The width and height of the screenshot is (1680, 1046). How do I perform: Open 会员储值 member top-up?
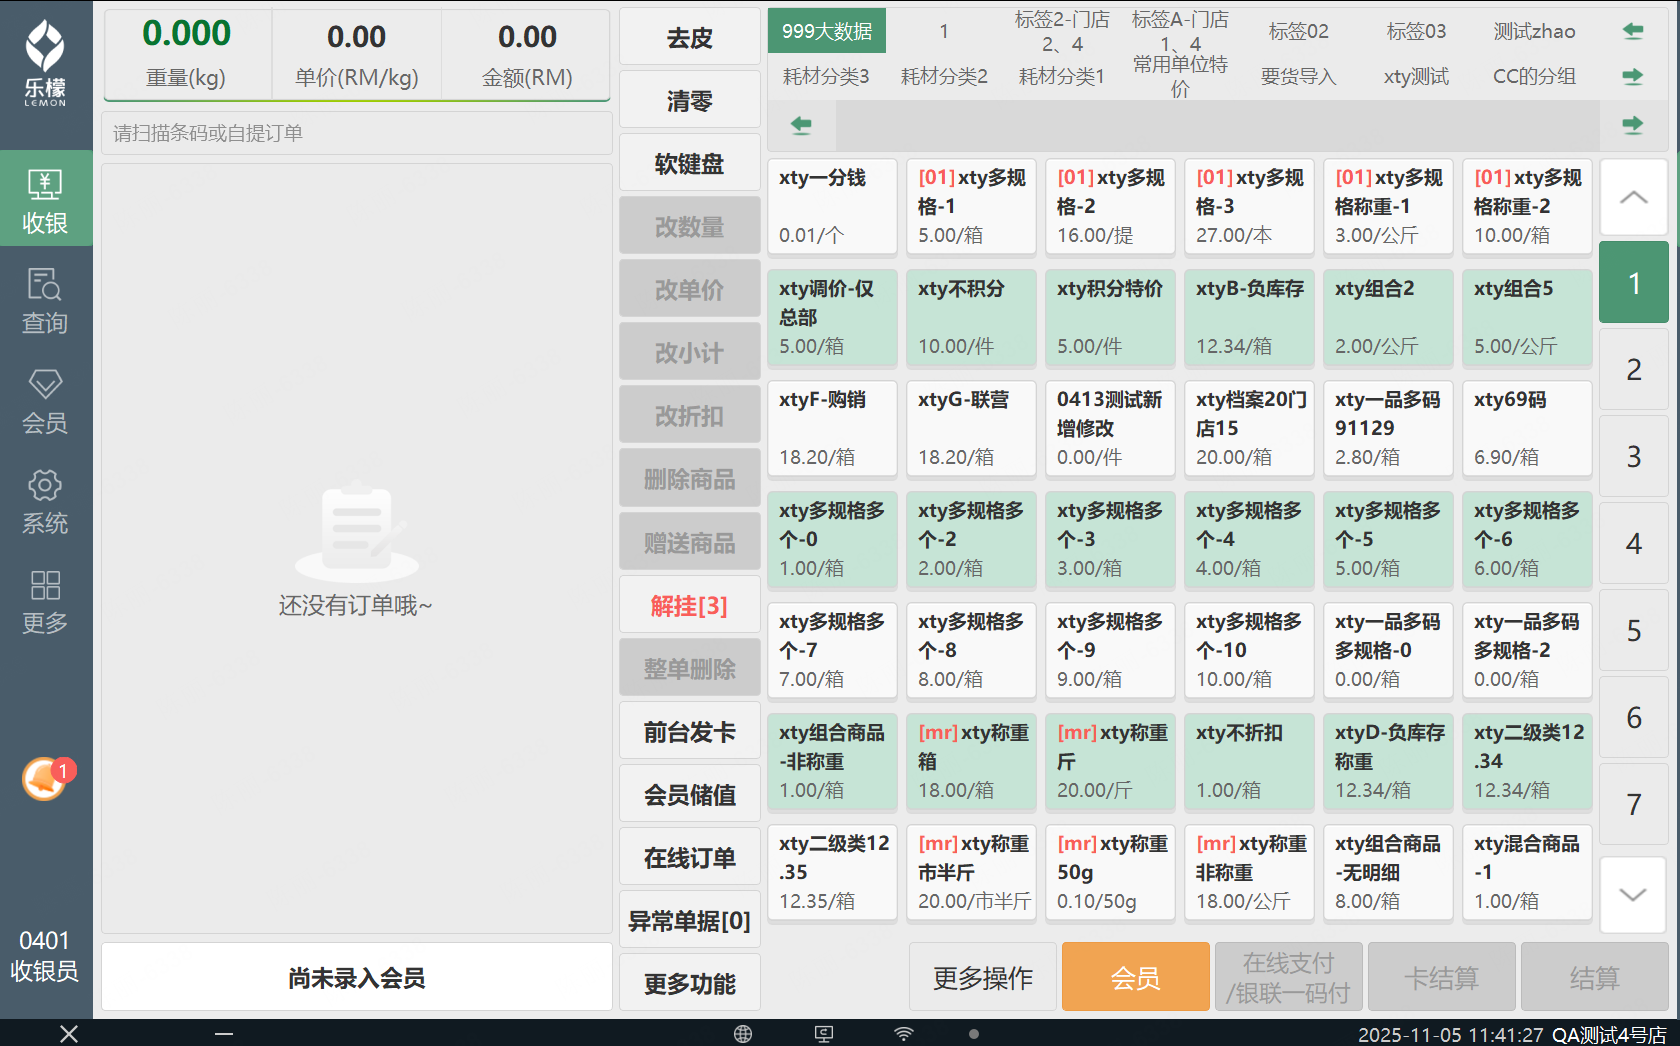689,795
